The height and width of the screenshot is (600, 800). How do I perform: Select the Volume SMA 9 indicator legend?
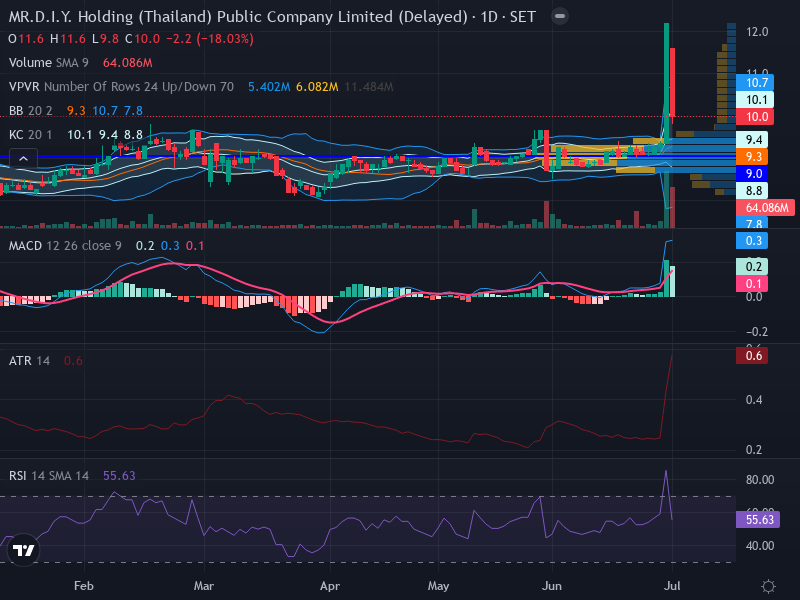[48, 63]
